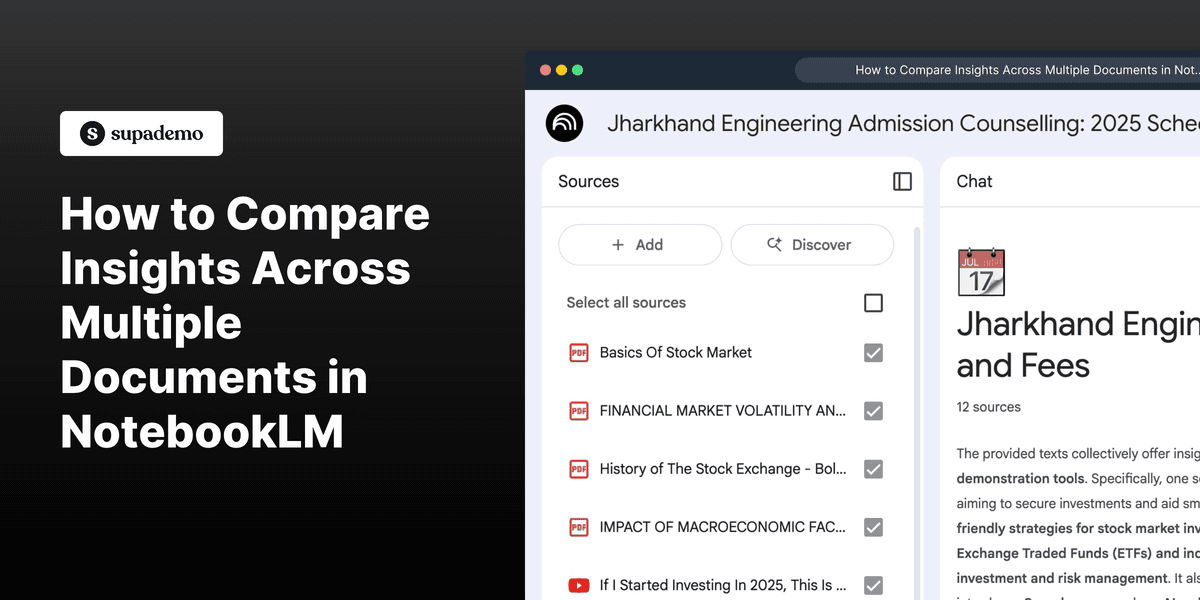
Task: Collapse the Sources panel
Action: (901, 181)
